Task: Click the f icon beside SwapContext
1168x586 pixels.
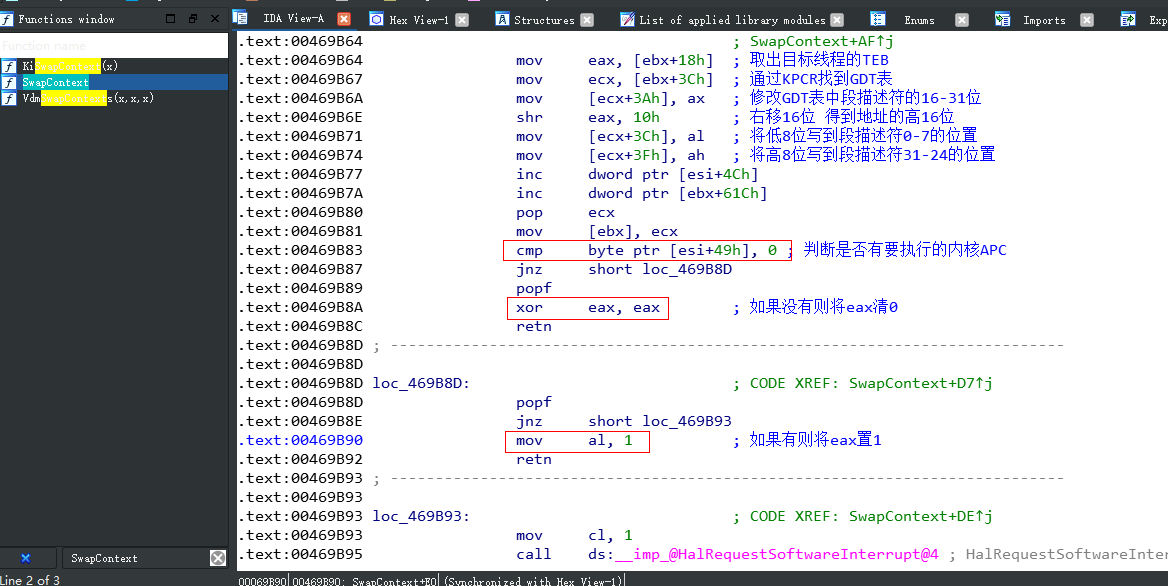Action: tap(9, 82)
